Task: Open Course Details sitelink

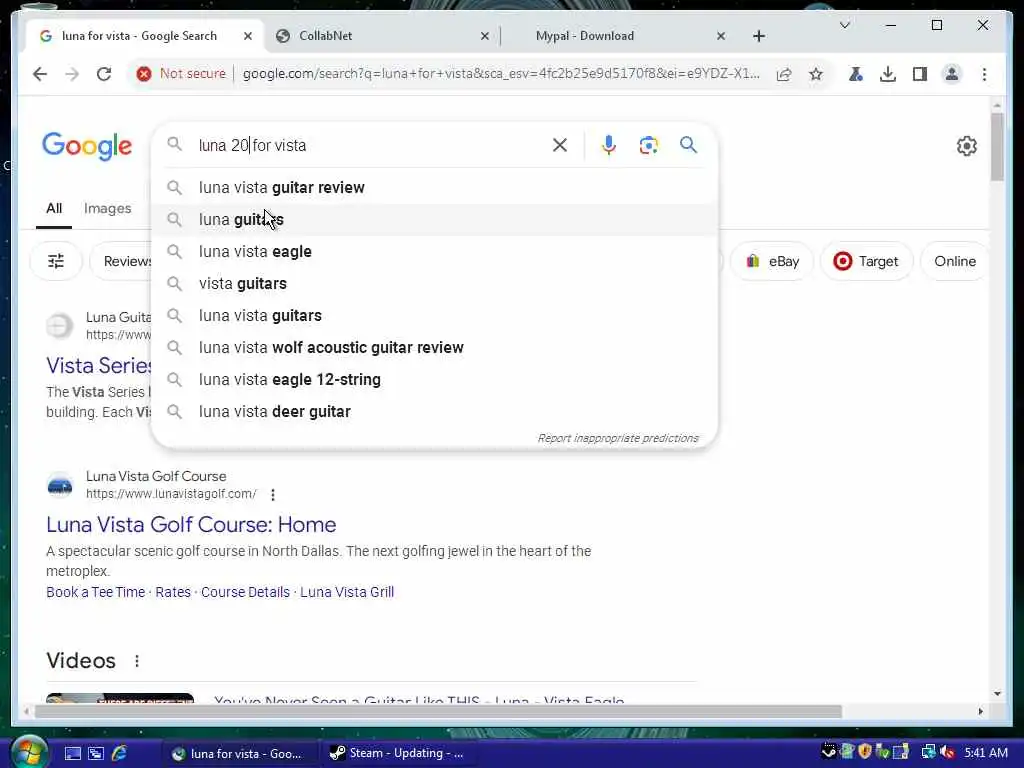Action: point(246,592)
